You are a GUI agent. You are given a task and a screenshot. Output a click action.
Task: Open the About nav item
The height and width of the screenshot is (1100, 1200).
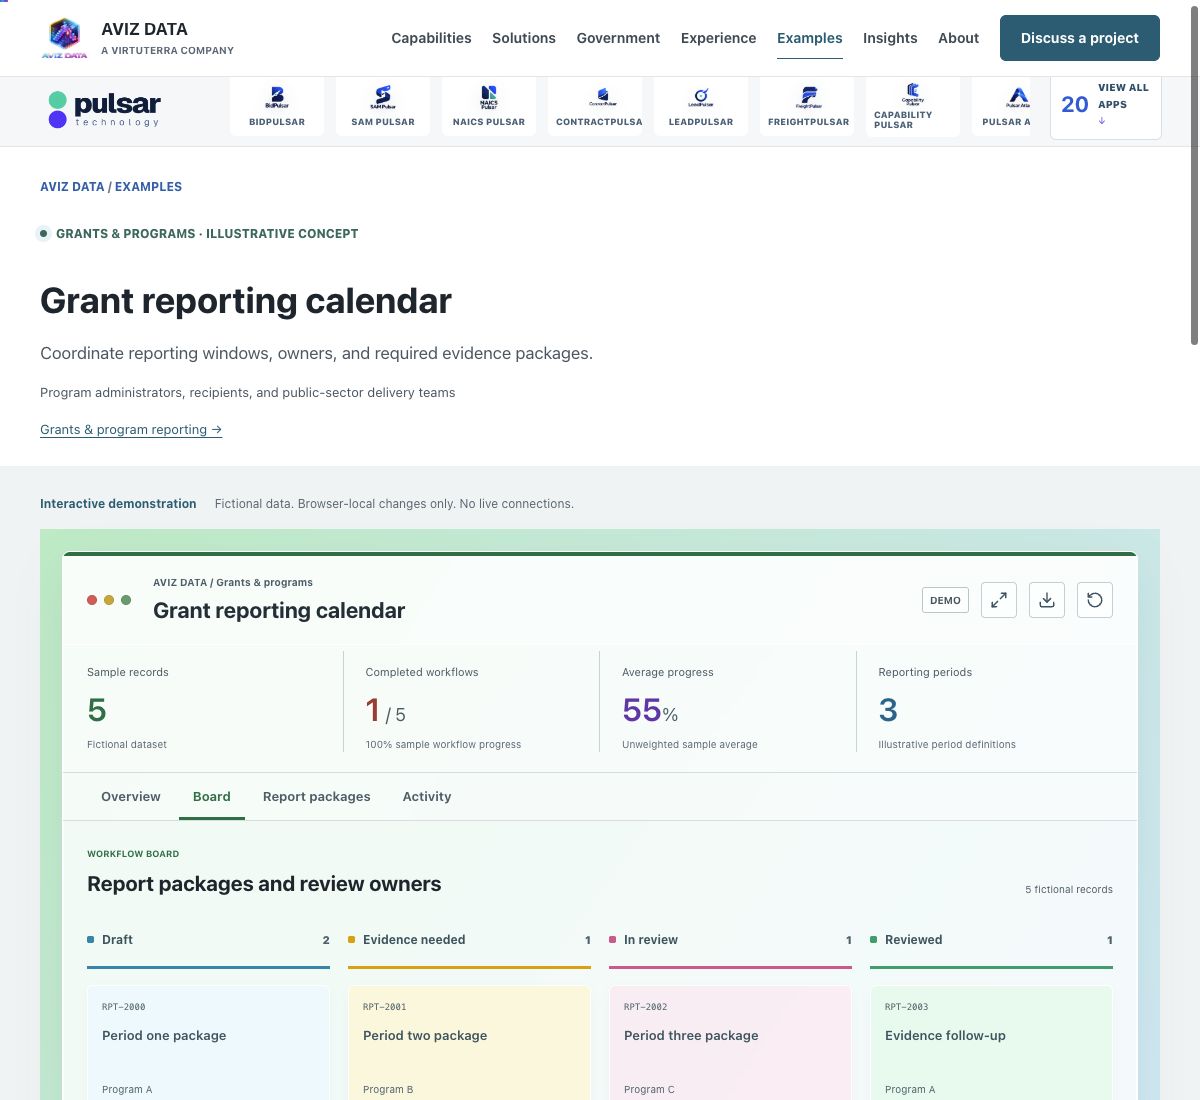958,38
